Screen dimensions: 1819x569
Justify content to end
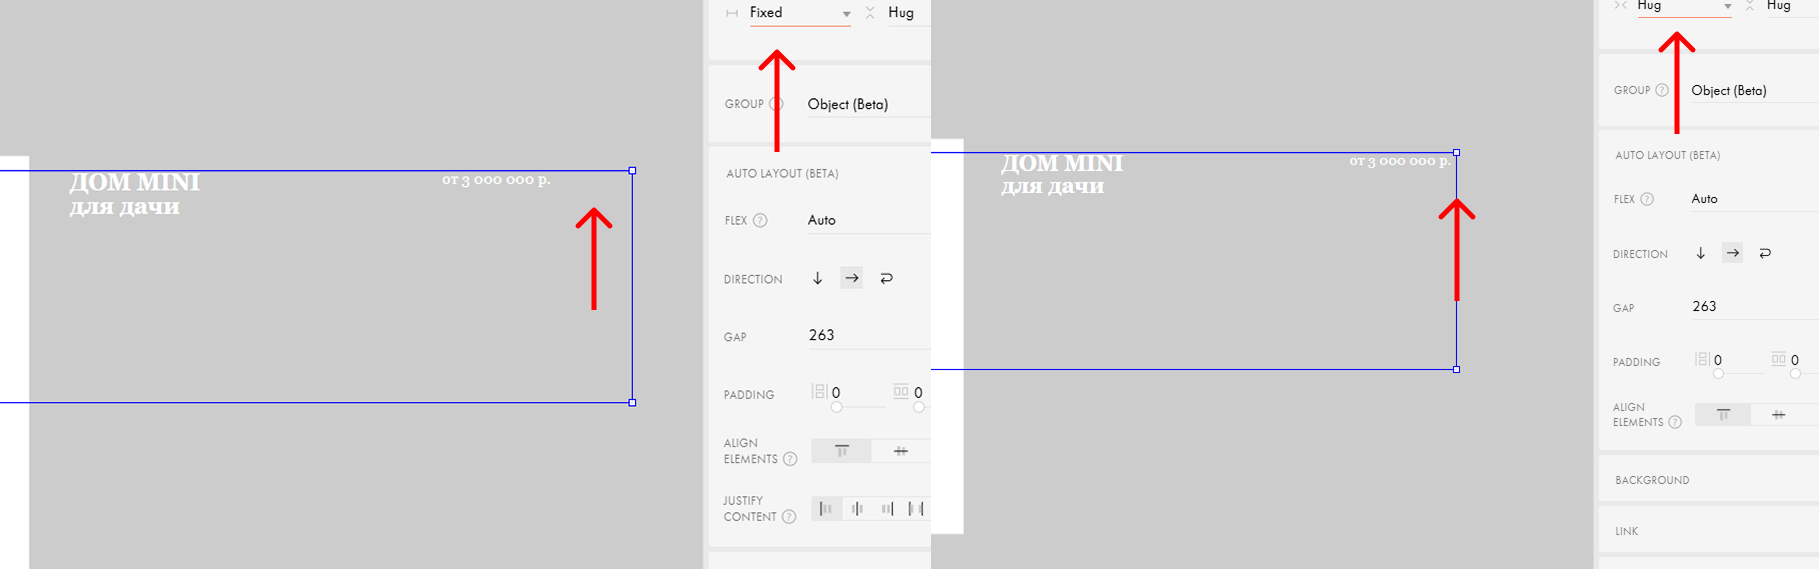coord(887,509)
